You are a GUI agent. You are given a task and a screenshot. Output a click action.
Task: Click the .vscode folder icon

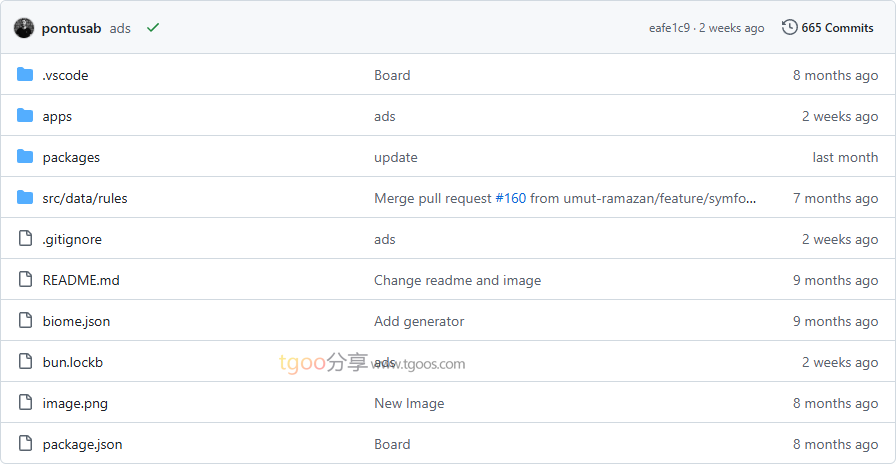pos(25,75)
